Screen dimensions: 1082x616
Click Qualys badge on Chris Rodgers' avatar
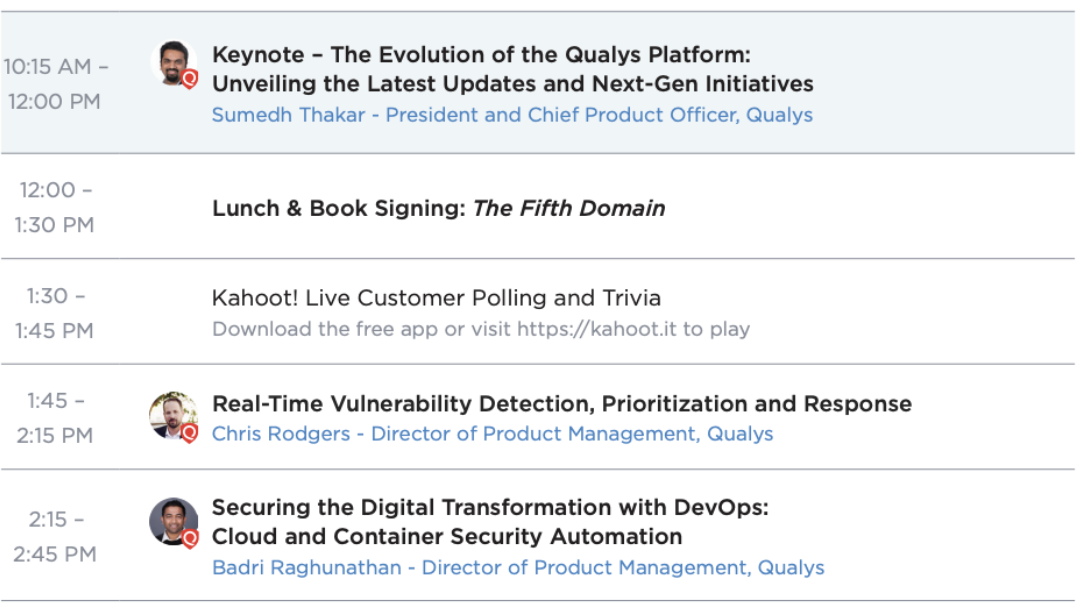tap(190, 433)
